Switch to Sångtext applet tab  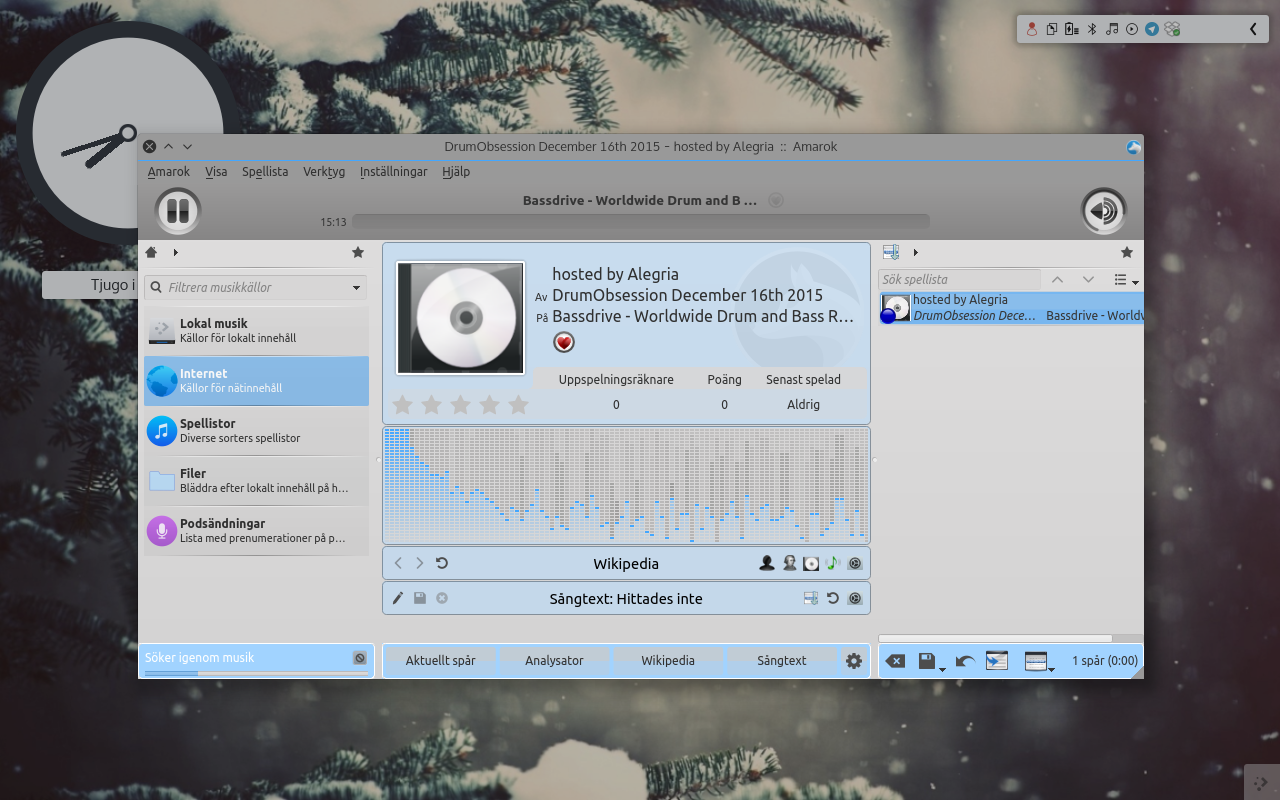782,660
